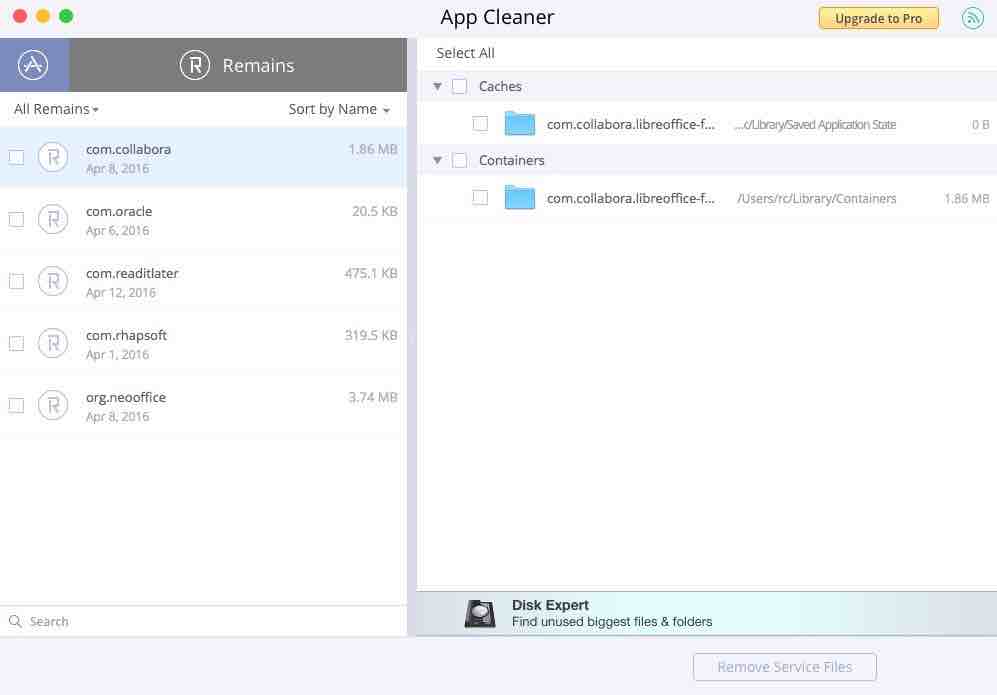Viewport: 997px width, 695px height.
Task: Click the R icon beside com.readitlater
Action: point(53,281)
